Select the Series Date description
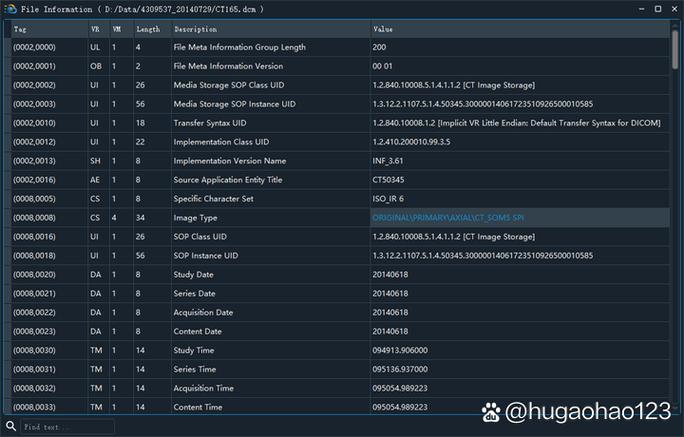Screen dimensions: 684x437 tap(194, 294)
